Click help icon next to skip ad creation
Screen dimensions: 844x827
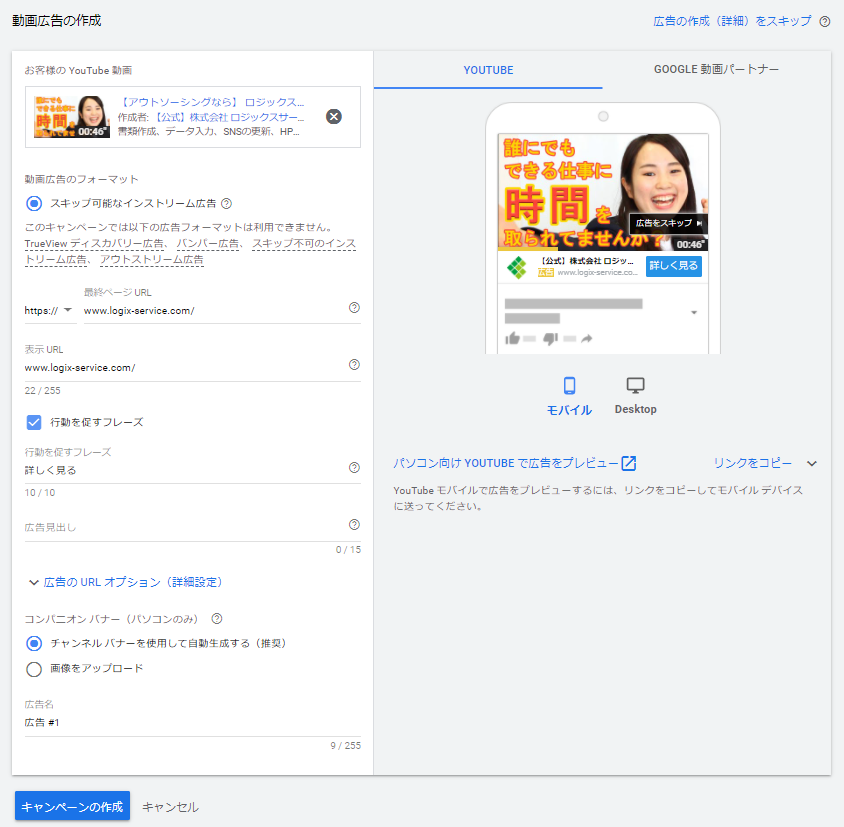tap(825, 21)
